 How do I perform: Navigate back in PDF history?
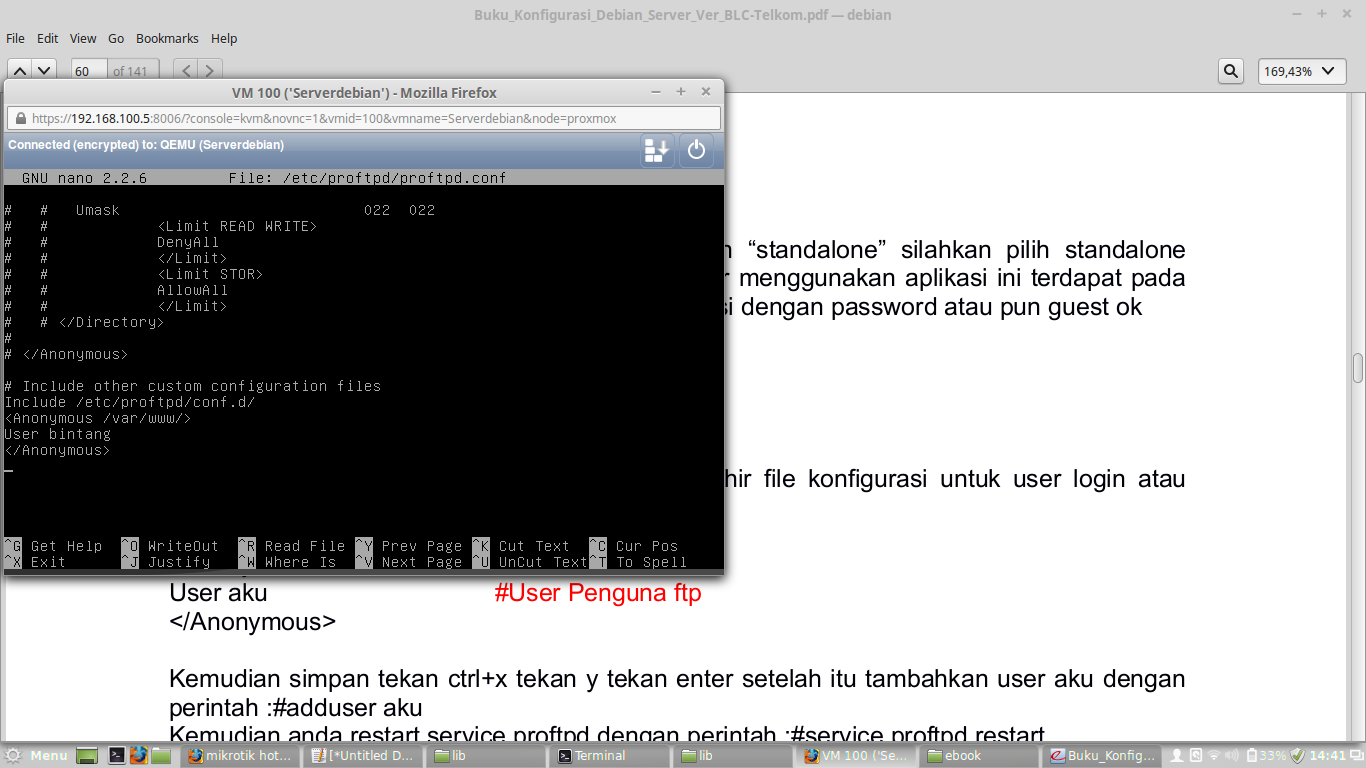186,71
